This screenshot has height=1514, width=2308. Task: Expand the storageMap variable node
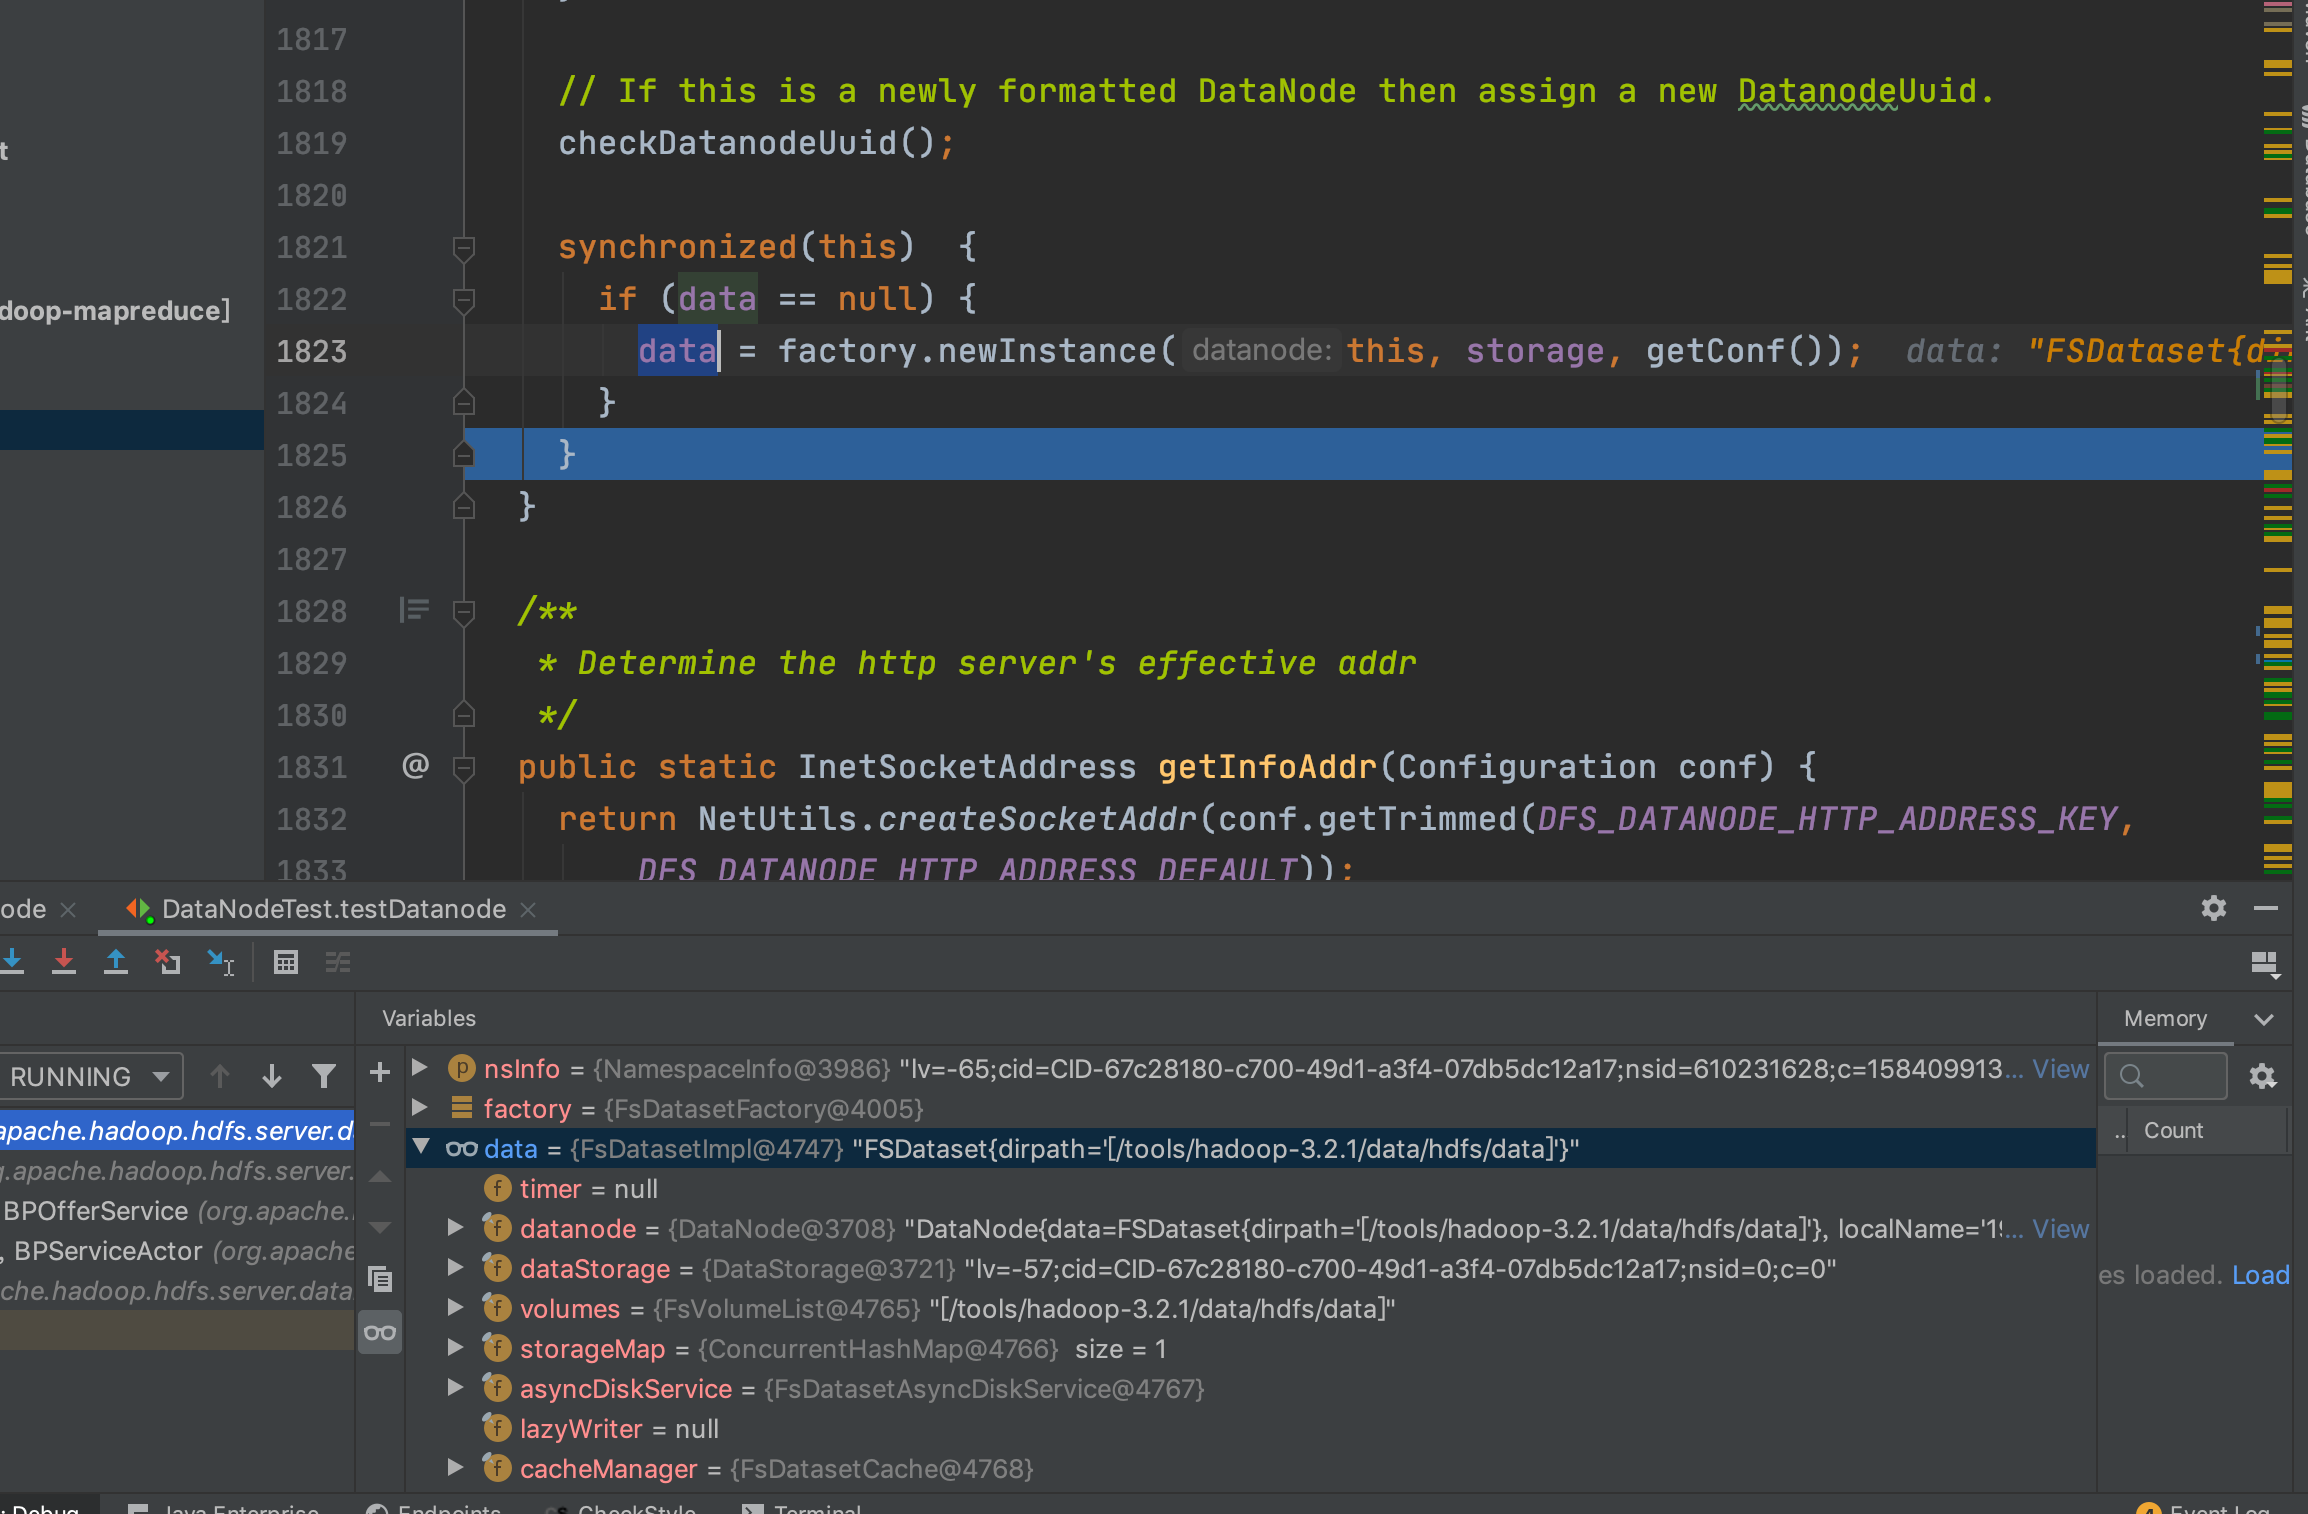click(x=455, y=1348)
